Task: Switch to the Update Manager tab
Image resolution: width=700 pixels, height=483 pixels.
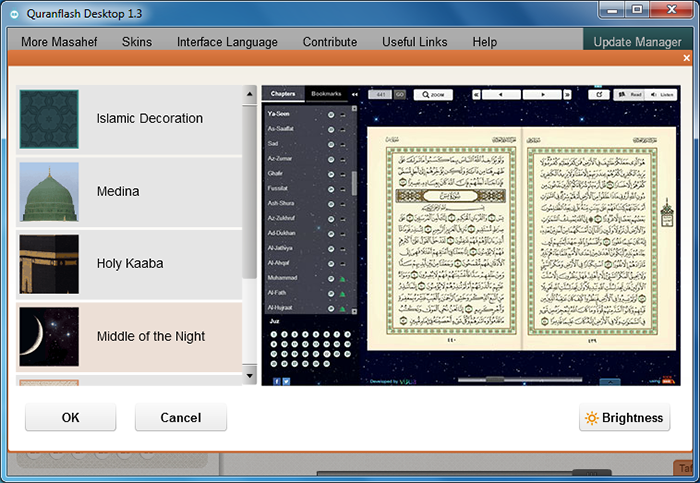Action: pos(639,42)
